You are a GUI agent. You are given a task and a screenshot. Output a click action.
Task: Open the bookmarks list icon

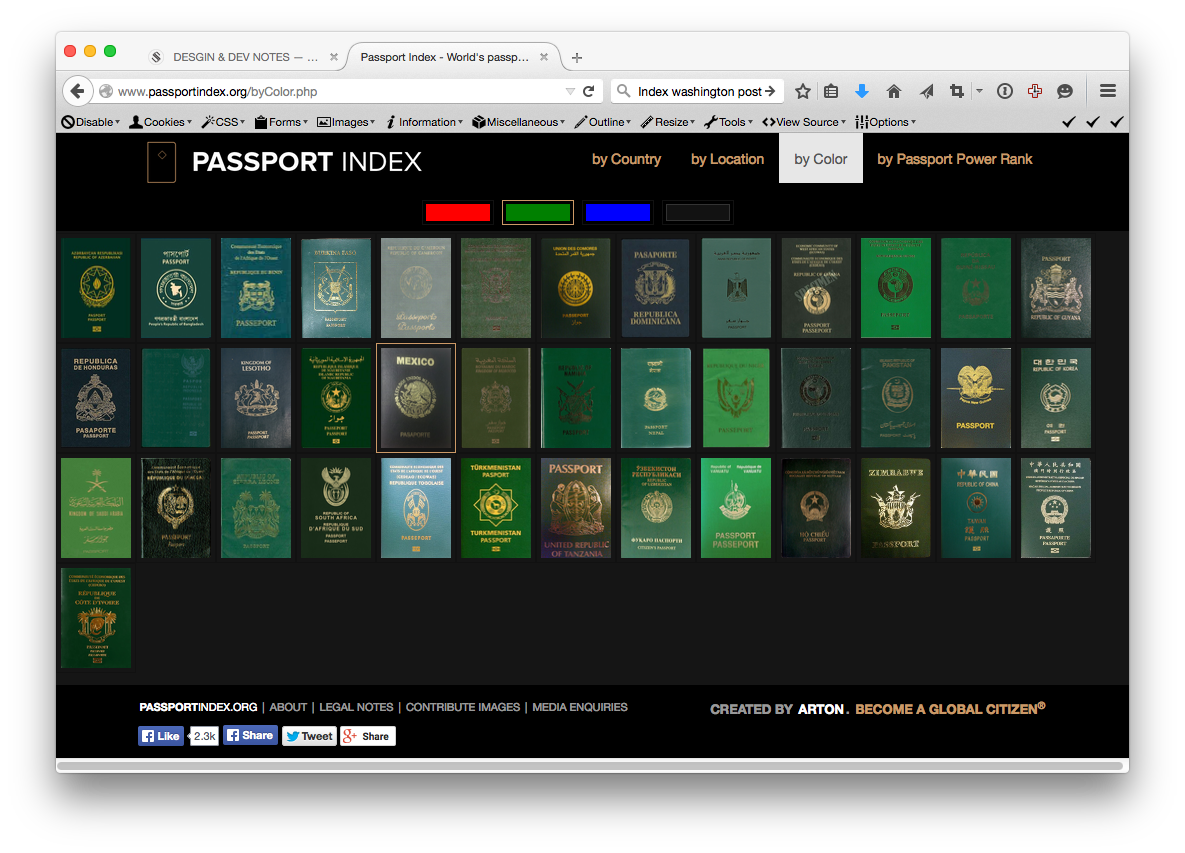point(831,91)
